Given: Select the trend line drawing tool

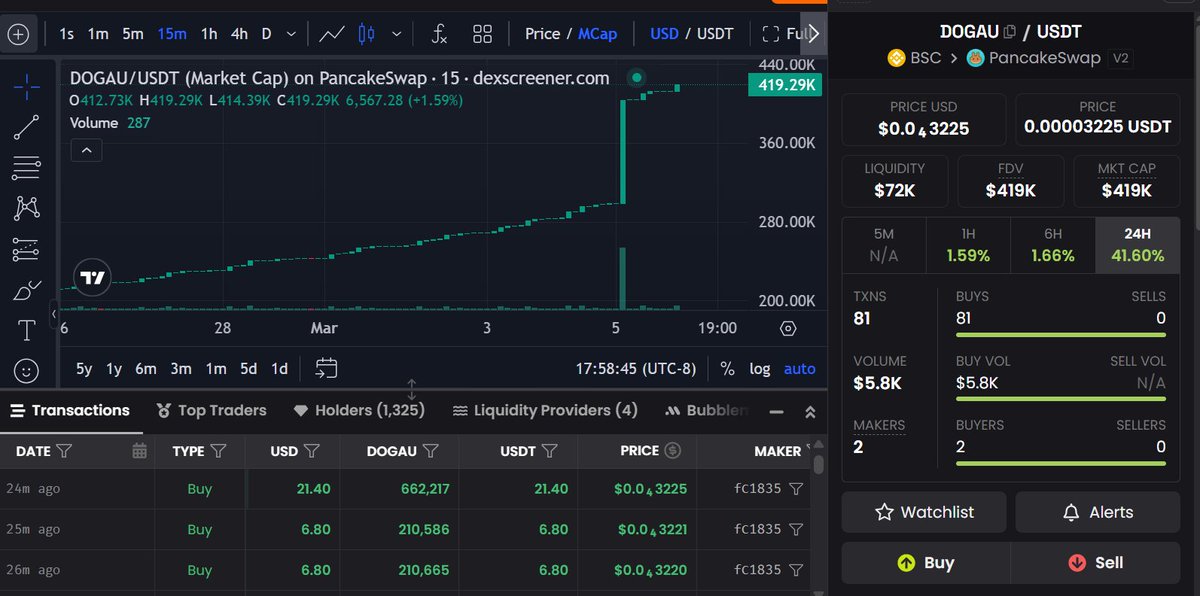Looking at the screenshot, I should click(27, 127).
